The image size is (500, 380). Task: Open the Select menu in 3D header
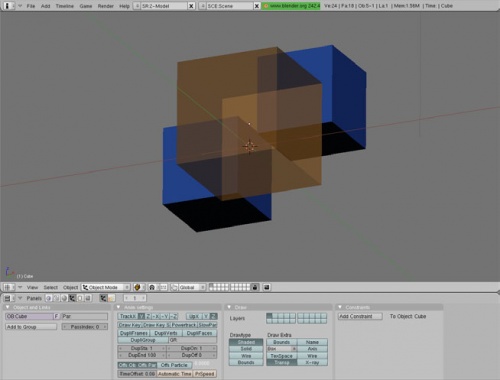coord(51,287)
